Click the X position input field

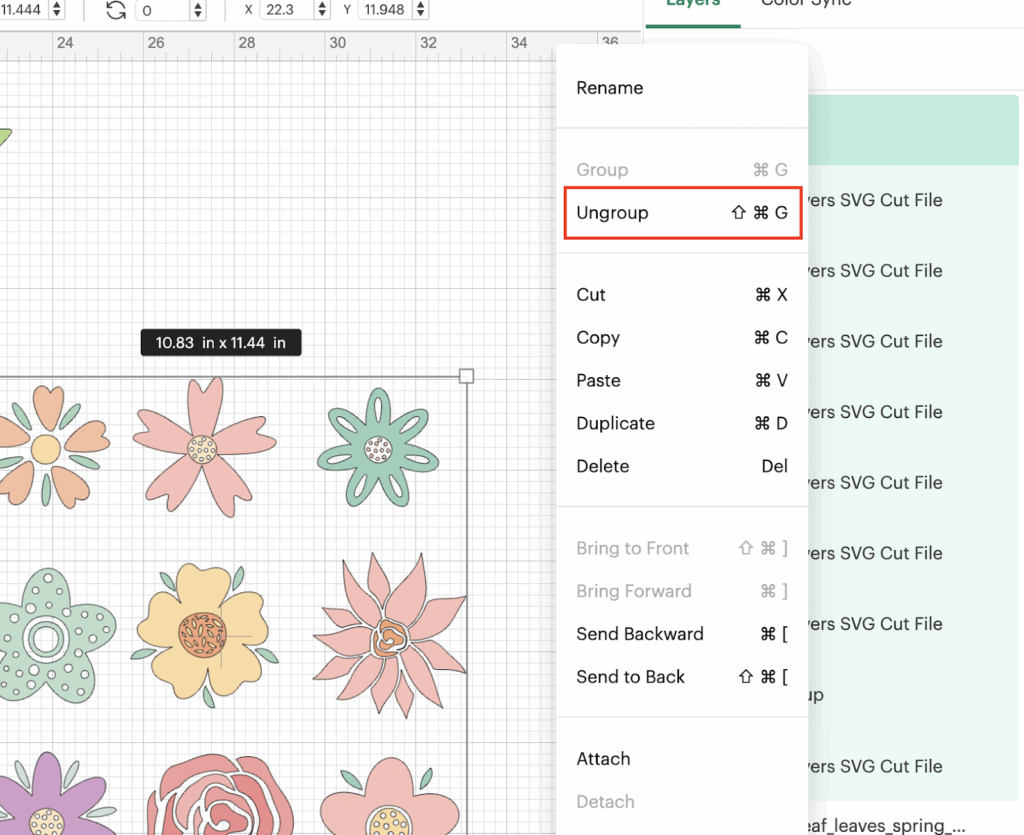[x=285, y=10]
